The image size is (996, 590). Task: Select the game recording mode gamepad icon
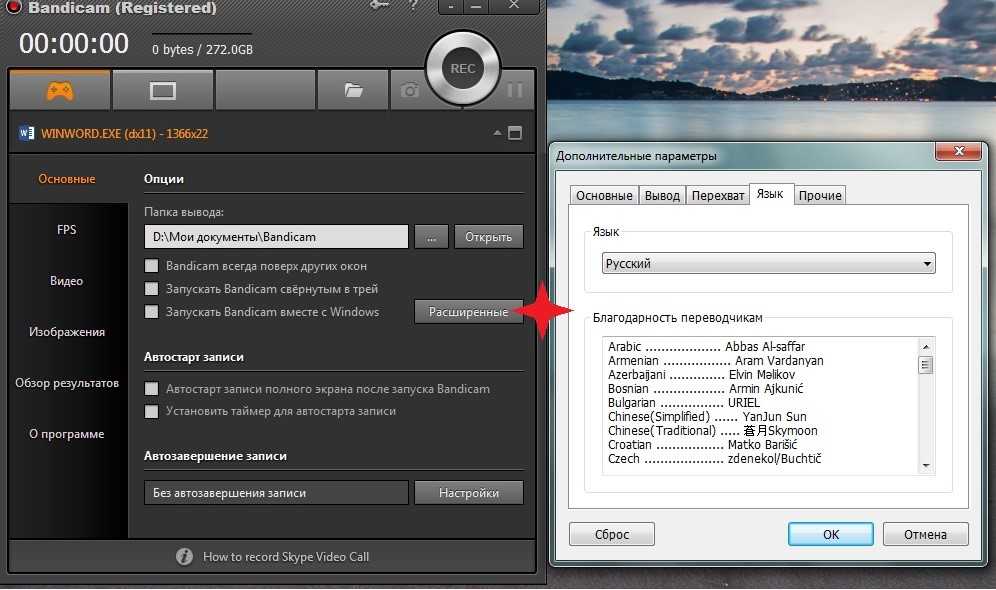point(60,90)
